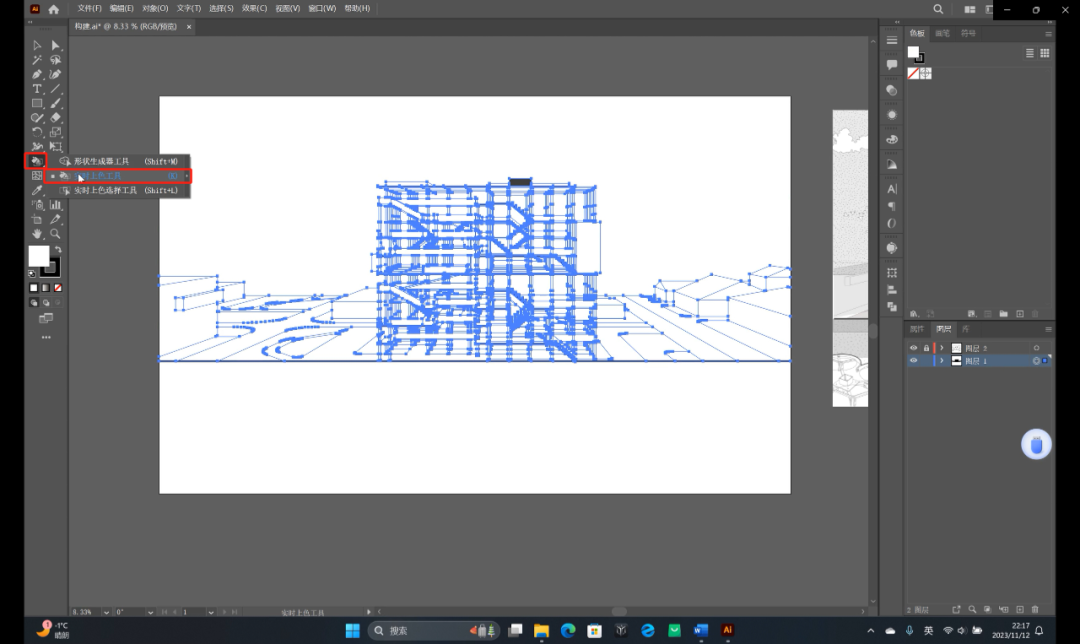Viewport: 1080px width, 644px height.
Task: Open the Character panel icon (A)
Action: [892, 189]
